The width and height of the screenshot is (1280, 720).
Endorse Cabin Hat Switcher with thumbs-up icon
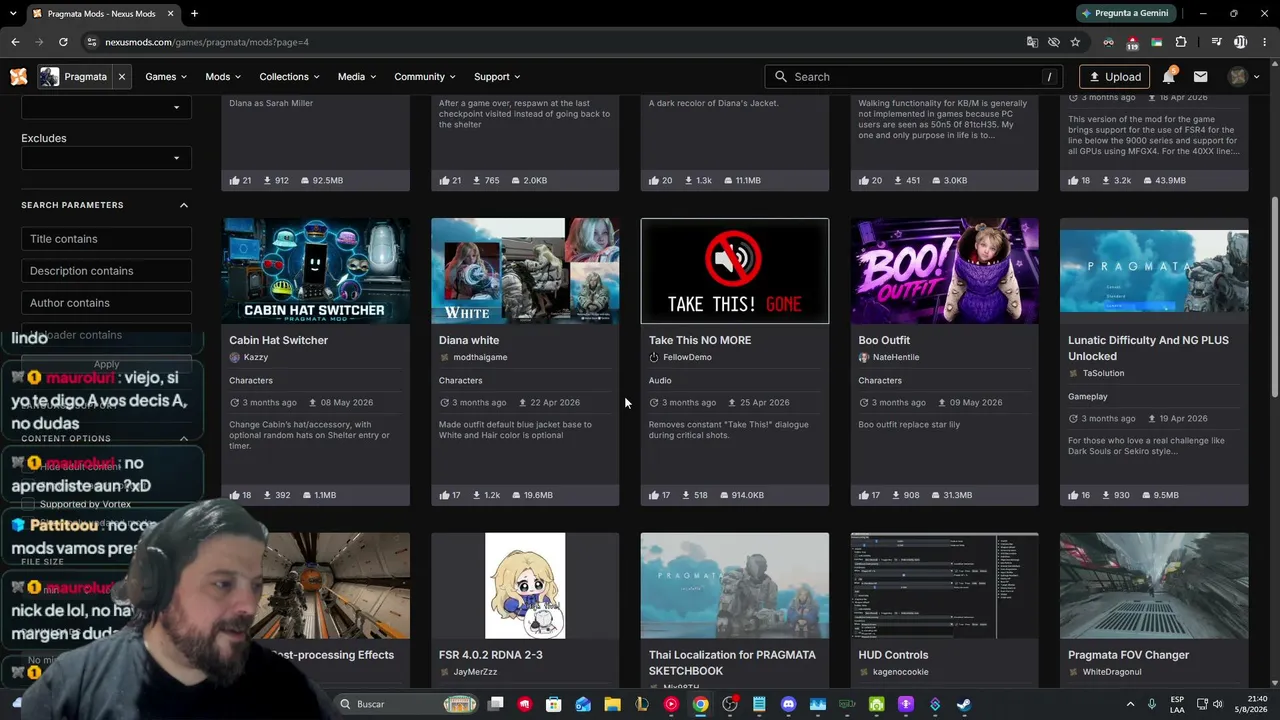[234, 495]
